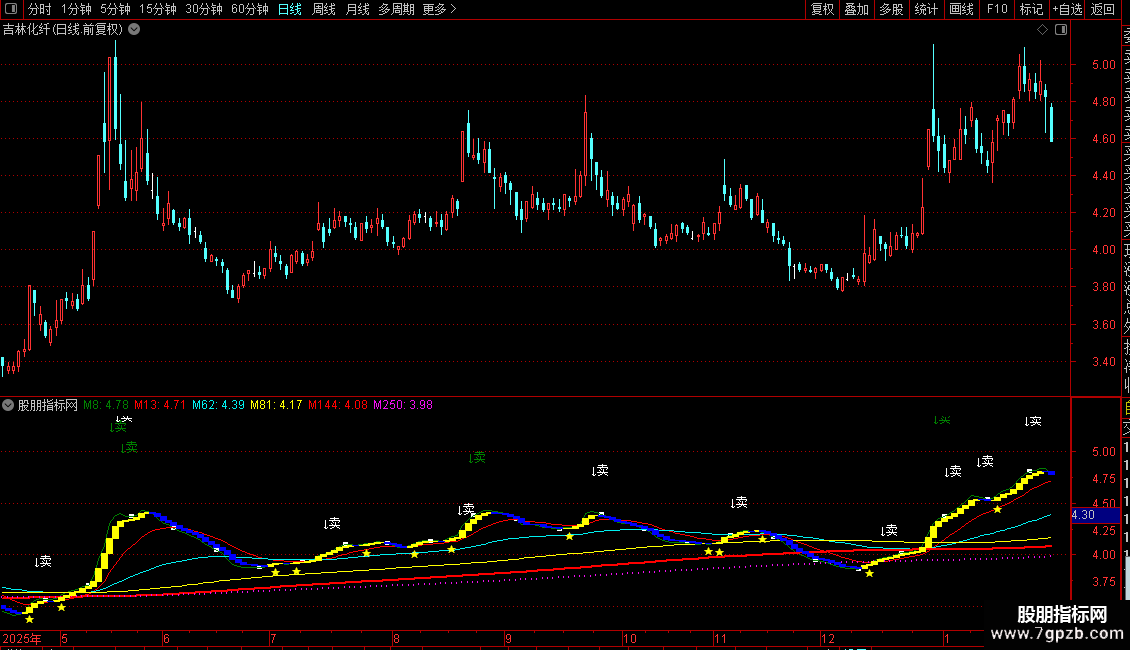
Task: Click the 2025年 label on time axis
Action: tap(22, 638)
